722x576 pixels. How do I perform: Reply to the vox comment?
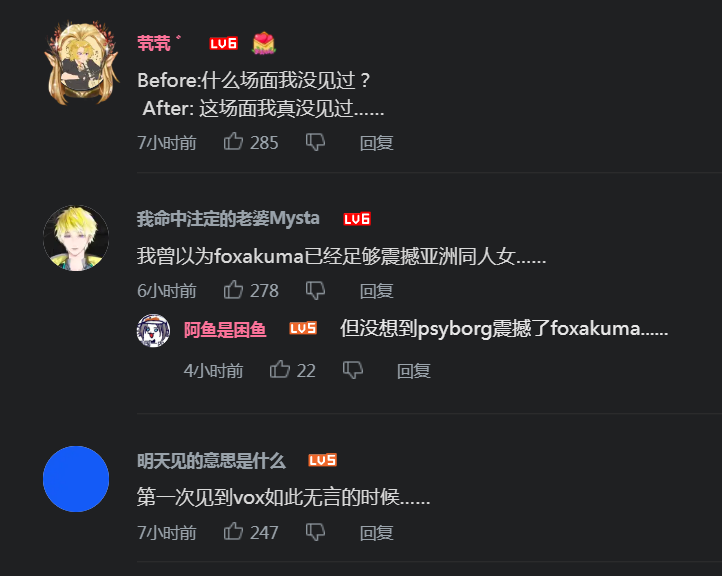pos(377,533)
